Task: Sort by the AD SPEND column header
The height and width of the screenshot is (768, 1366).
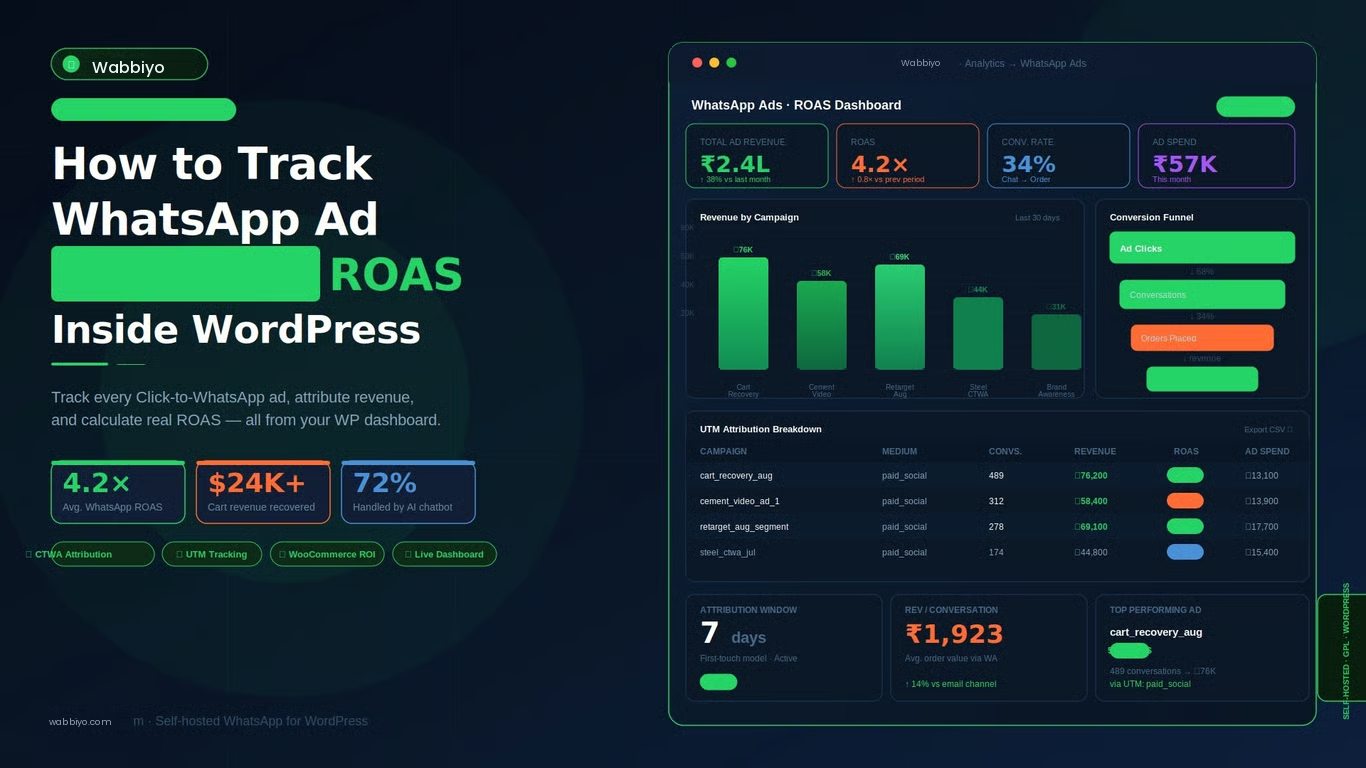Action: [1267, 452]
